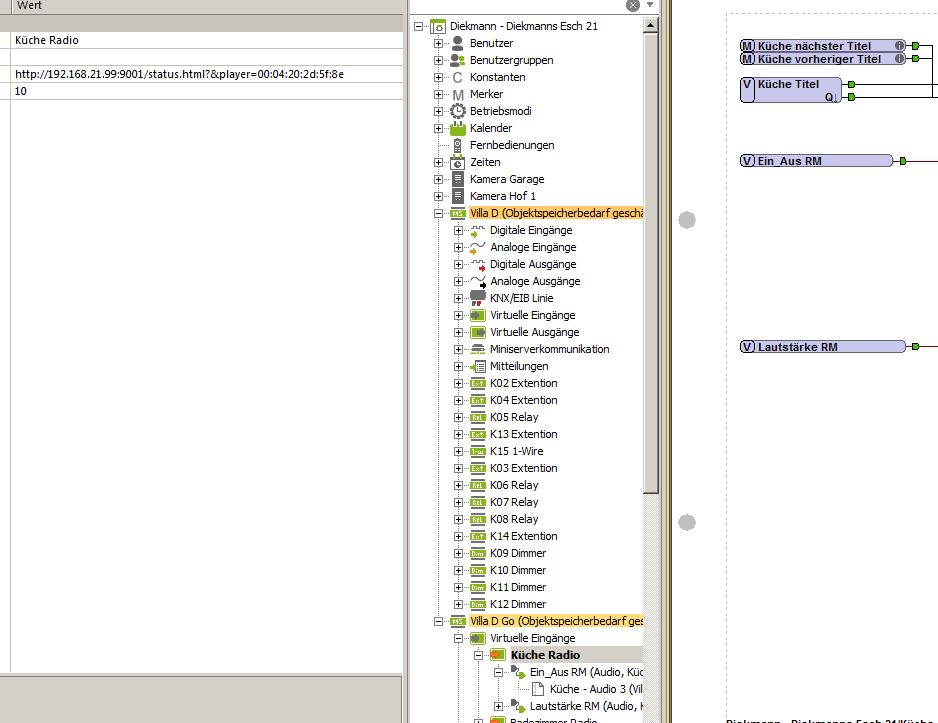
Task: Click the Benutzer user icon in tree
Action: [x=458, y=43]
